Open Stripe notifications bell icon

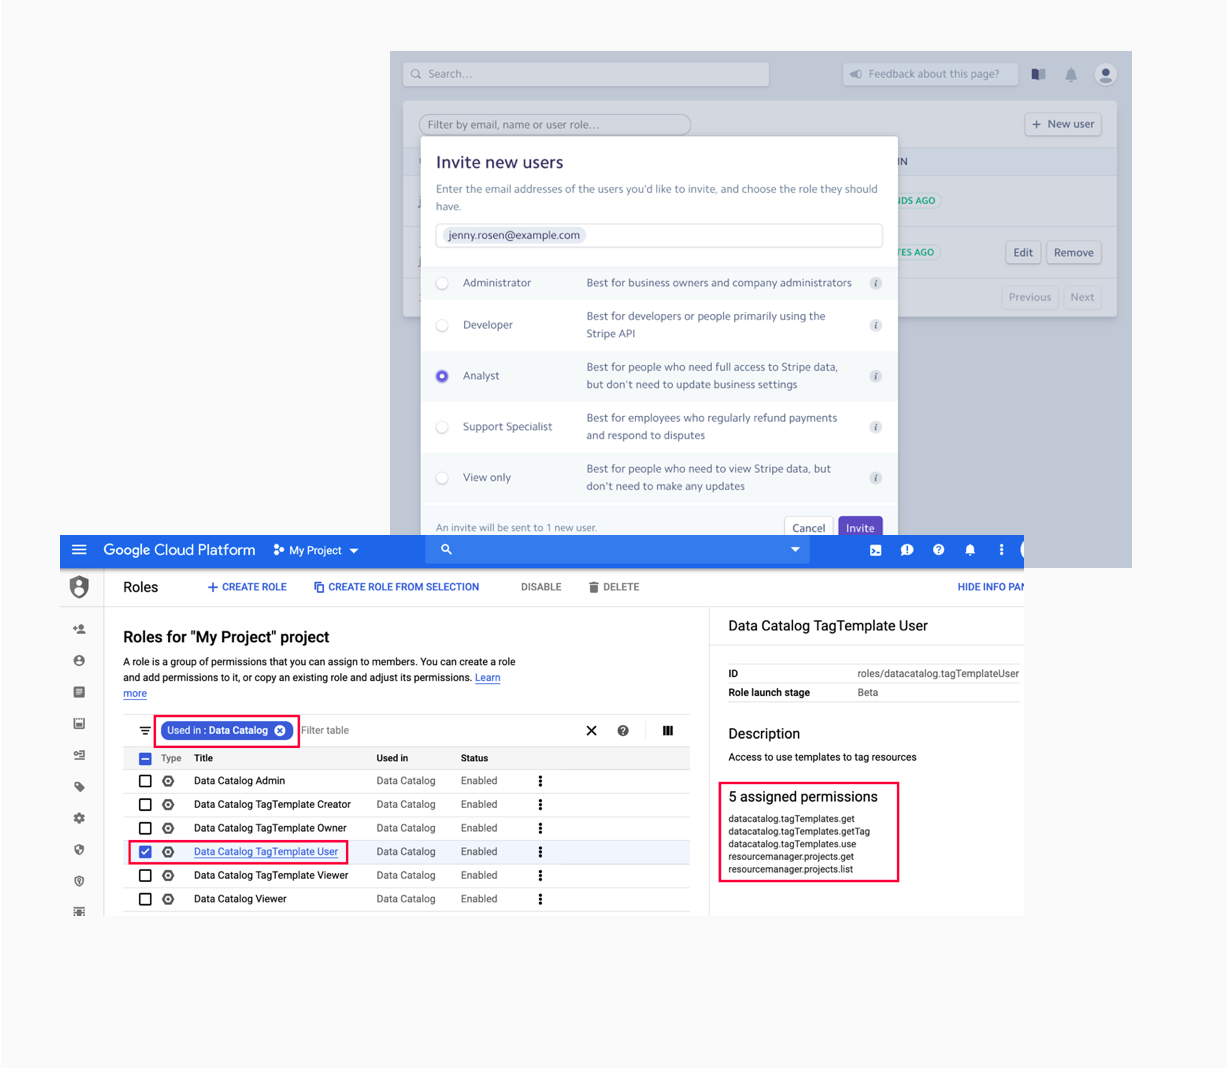pyautogui.click(x=1071, y=74)
